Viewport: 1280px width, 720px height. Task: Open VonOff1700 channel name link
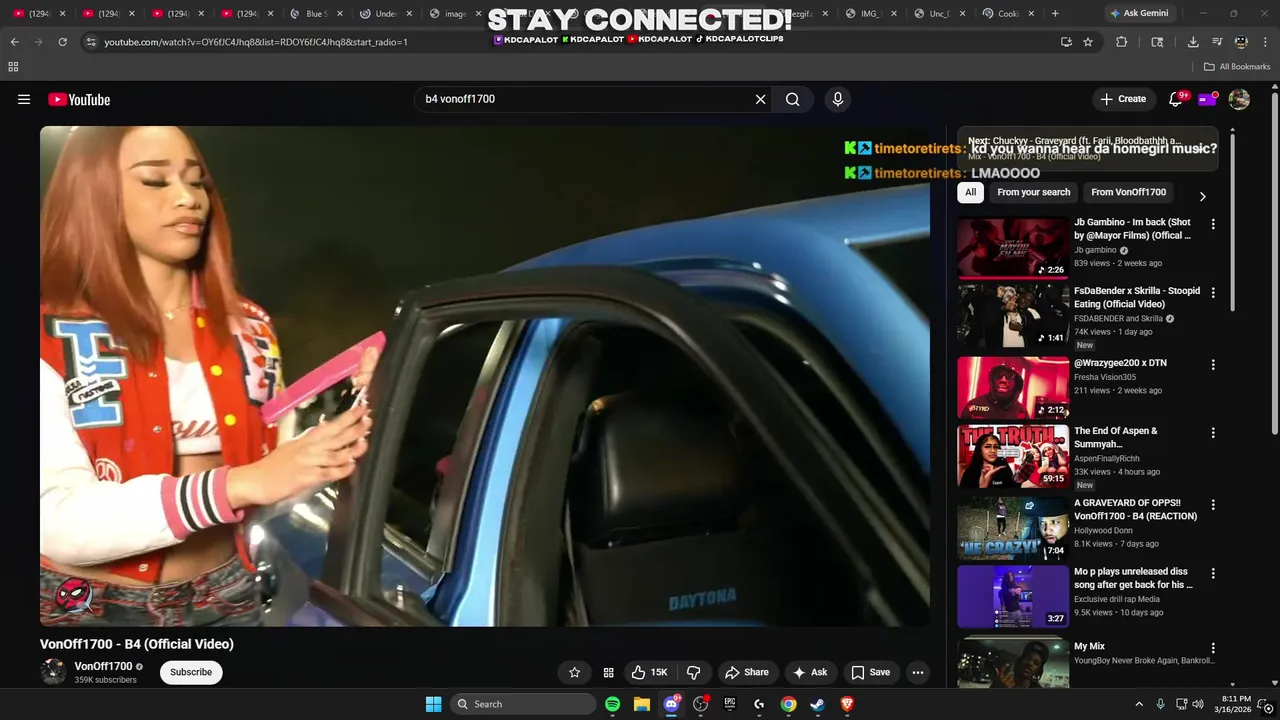pos(103,666)
